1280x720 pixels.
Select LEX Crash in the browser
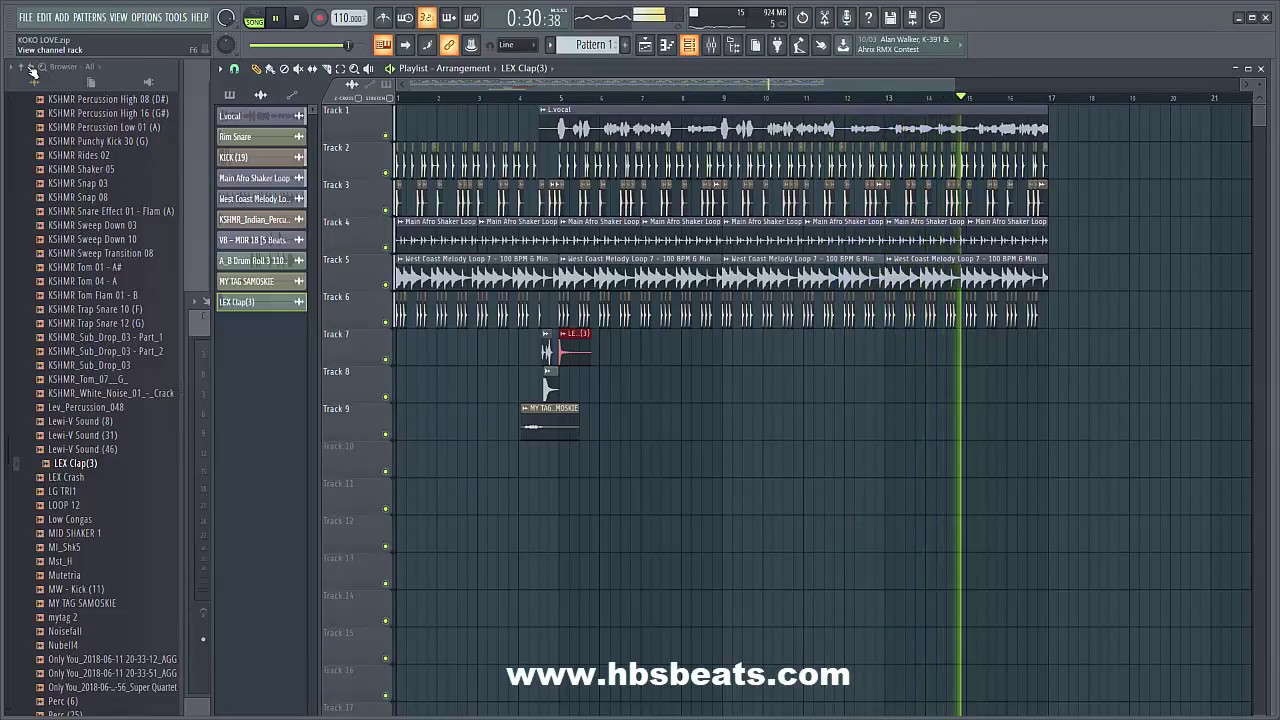[66, 477]
